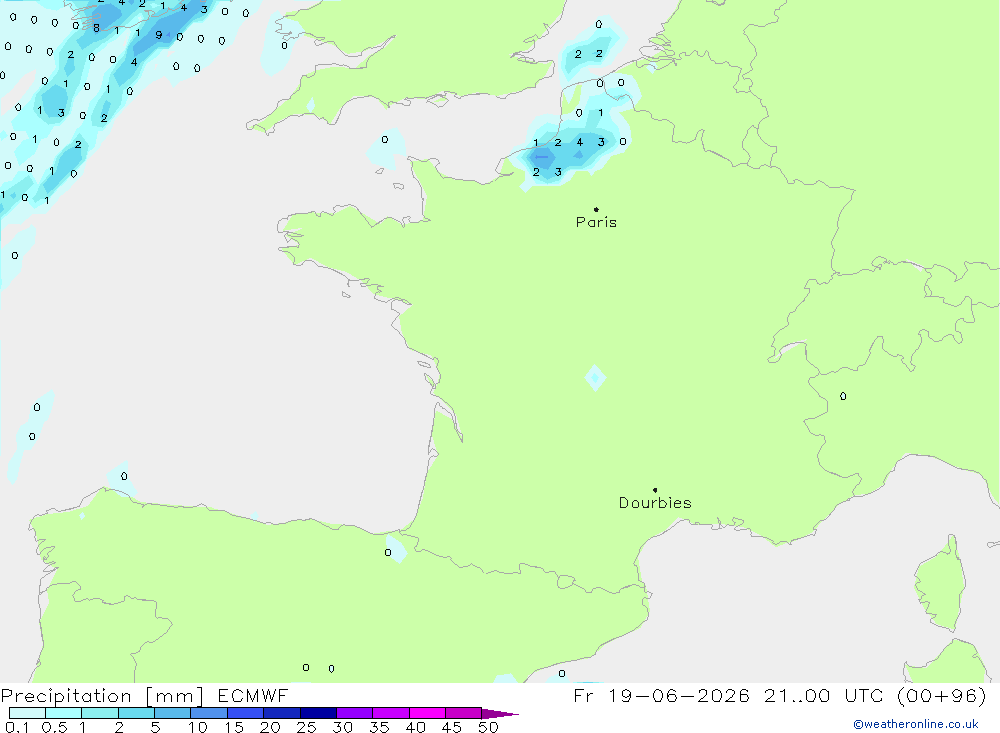
Task: Click the lone 0 value over northern Italy
Action: coord(843,396)
